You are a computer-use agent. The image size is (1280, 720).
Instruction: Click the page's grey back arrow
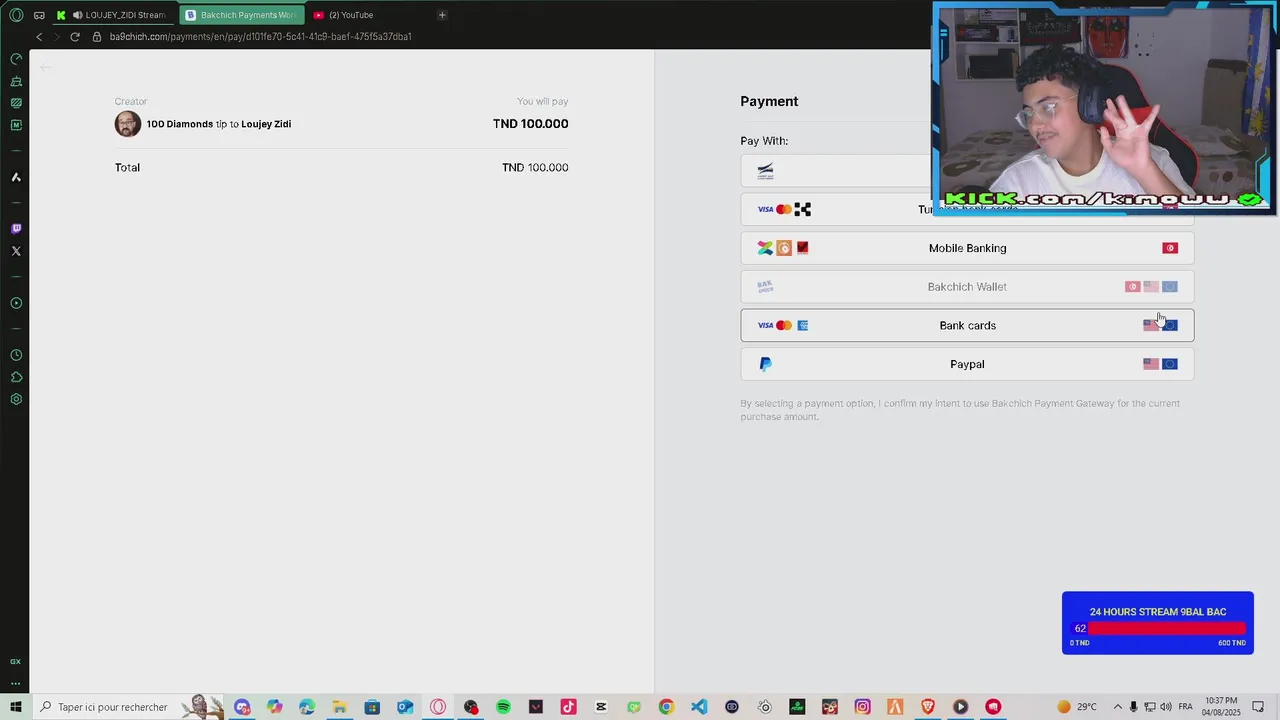[46, 67]
